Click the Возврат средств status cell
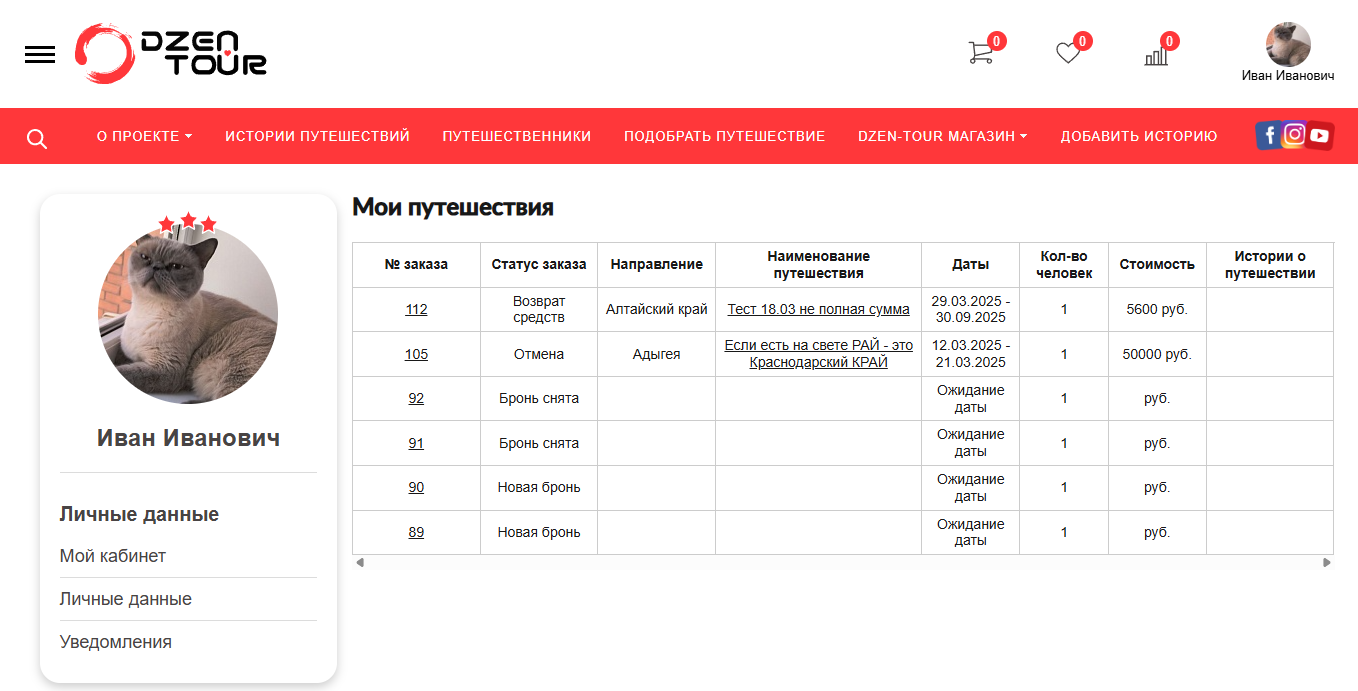Screen dimensions: 1358x691 point(539,310)
